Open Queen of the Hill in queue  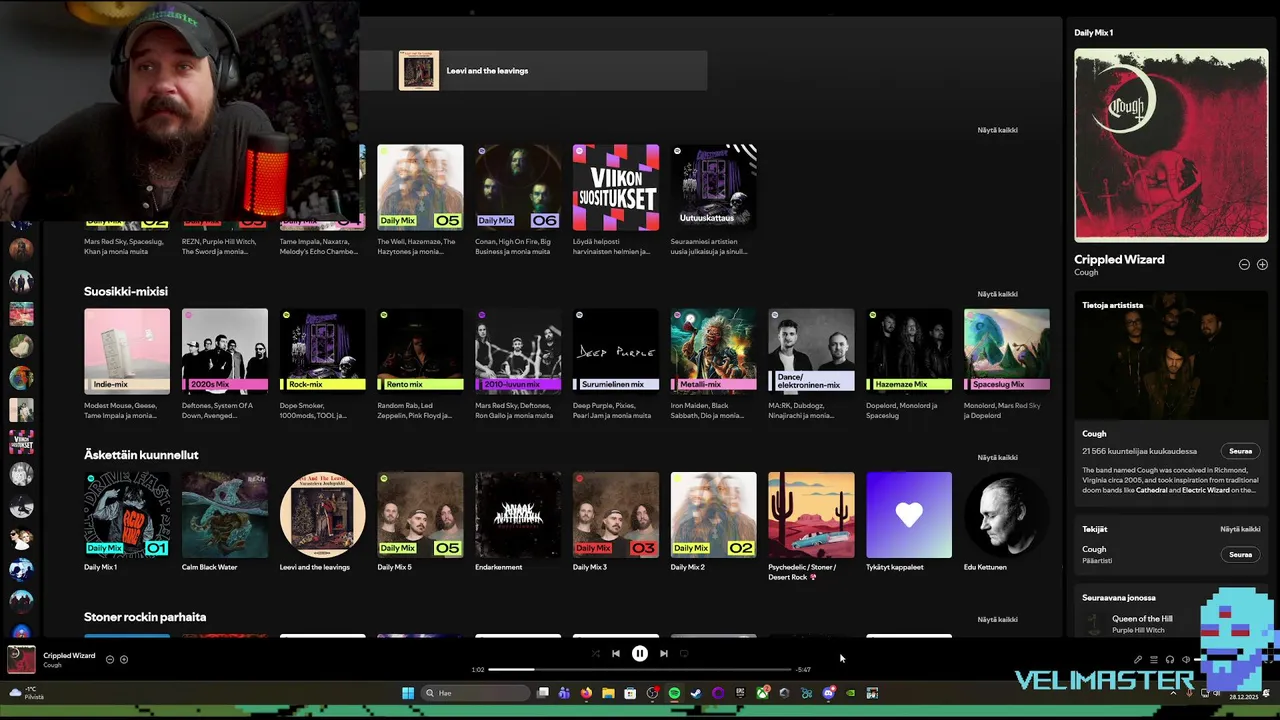point(1142,619)
